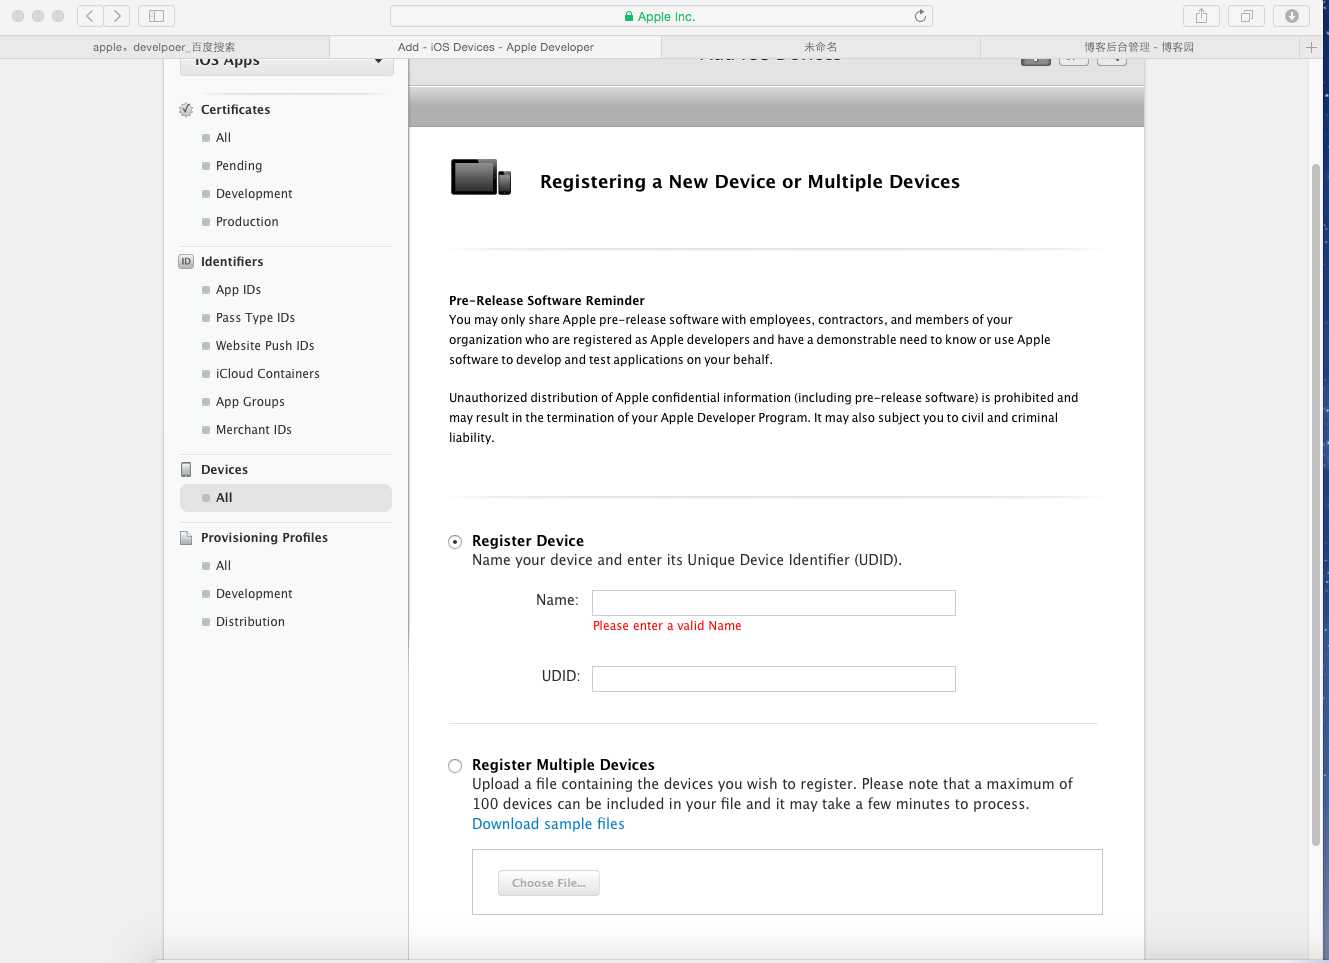Open the Share button in toolbar
The height and width of the screenshot is (963, 1329).
[1201, 16]
